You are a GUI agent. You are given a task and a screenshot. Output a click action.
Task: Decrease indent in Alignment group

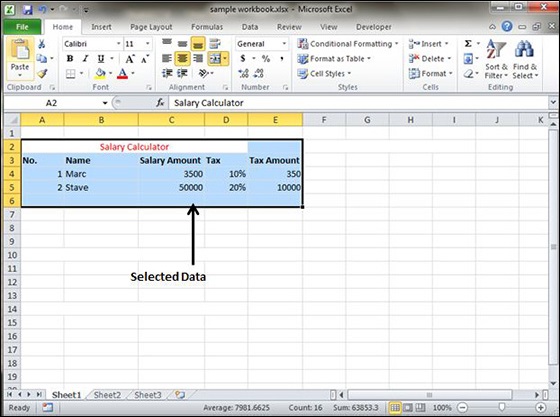coord(167,73)
